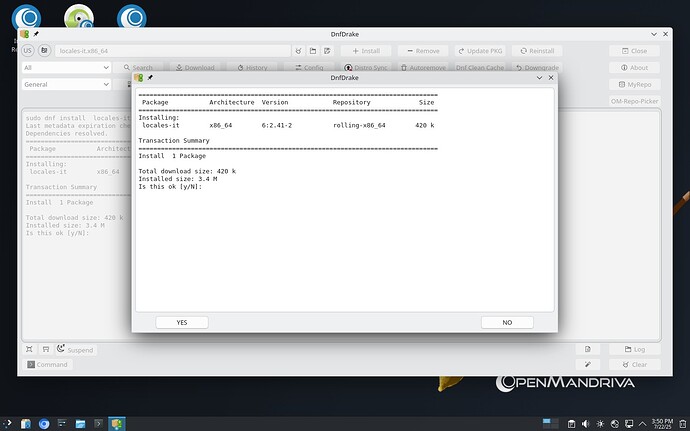Click the disc desktop icon
The image size is (690, 431).
(x=79, y=18)
